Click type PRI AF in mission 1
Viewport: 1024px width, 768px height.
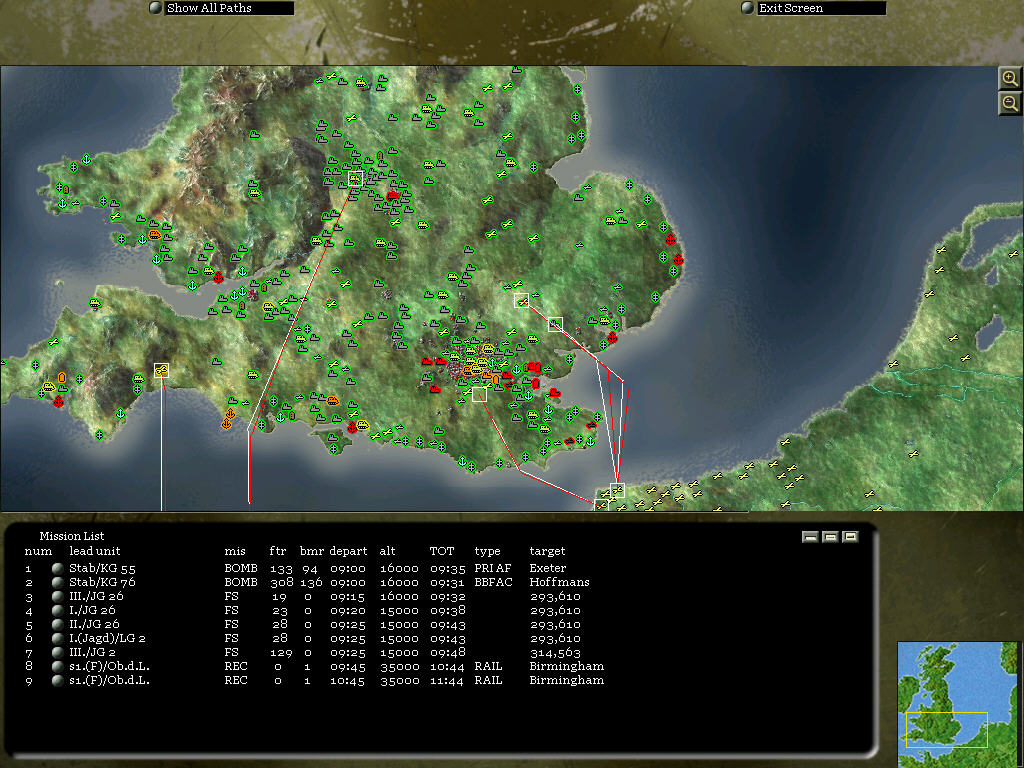coord(492,568)
